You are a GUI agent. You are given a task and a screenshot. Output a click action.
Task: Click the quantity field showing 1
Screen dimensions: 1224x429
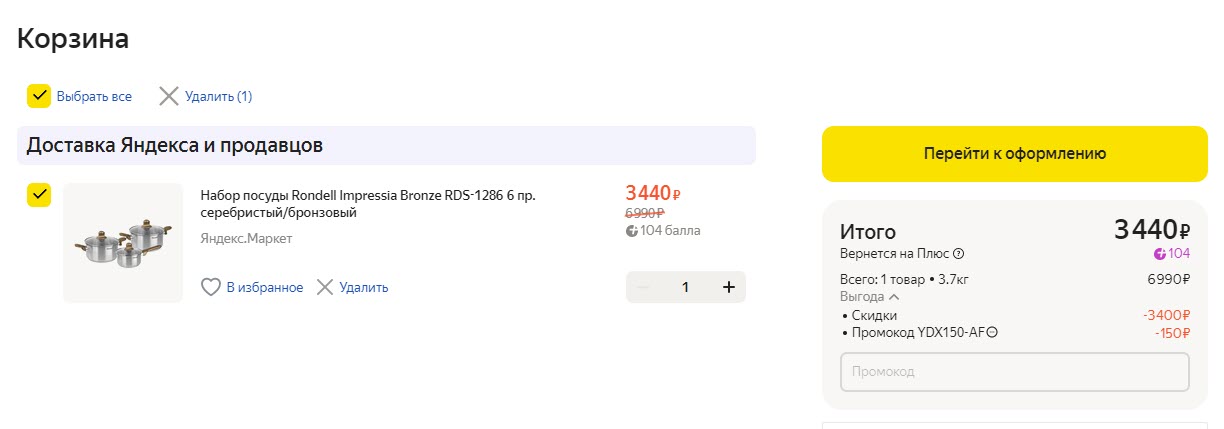(x=685, y=287)
